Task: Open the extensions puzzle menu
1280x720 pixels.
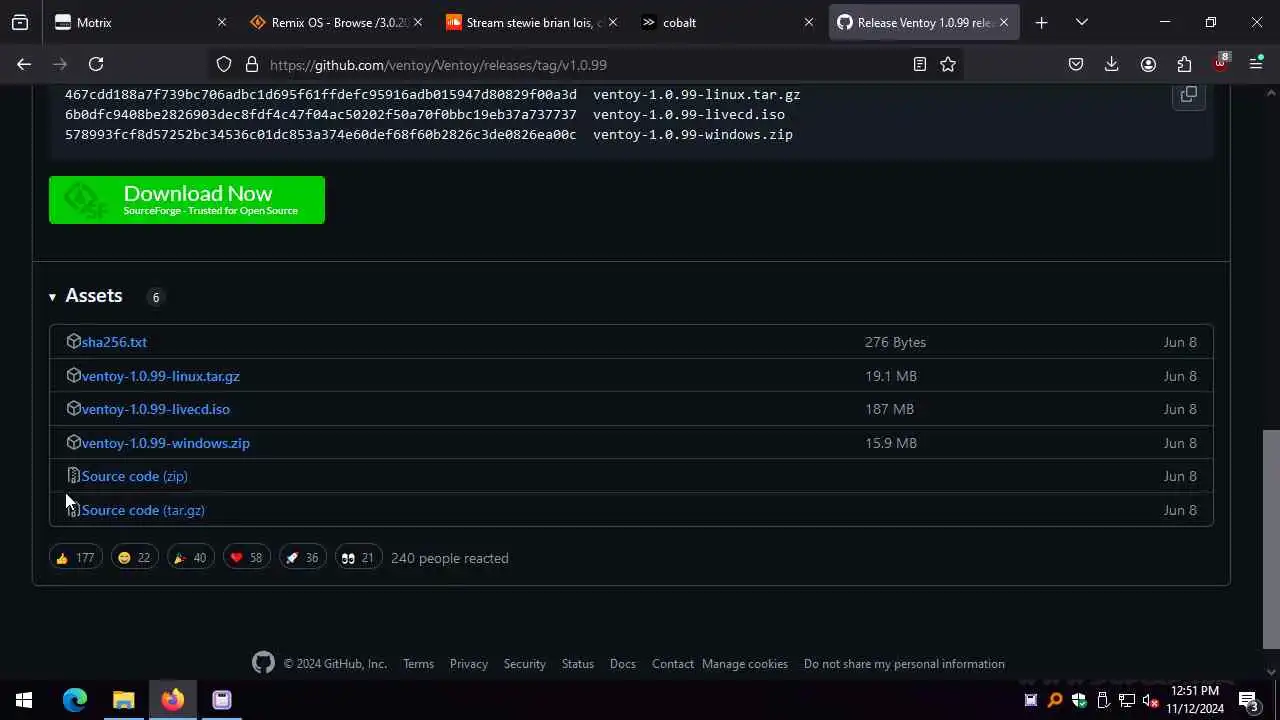Action: click(1184, 64)
